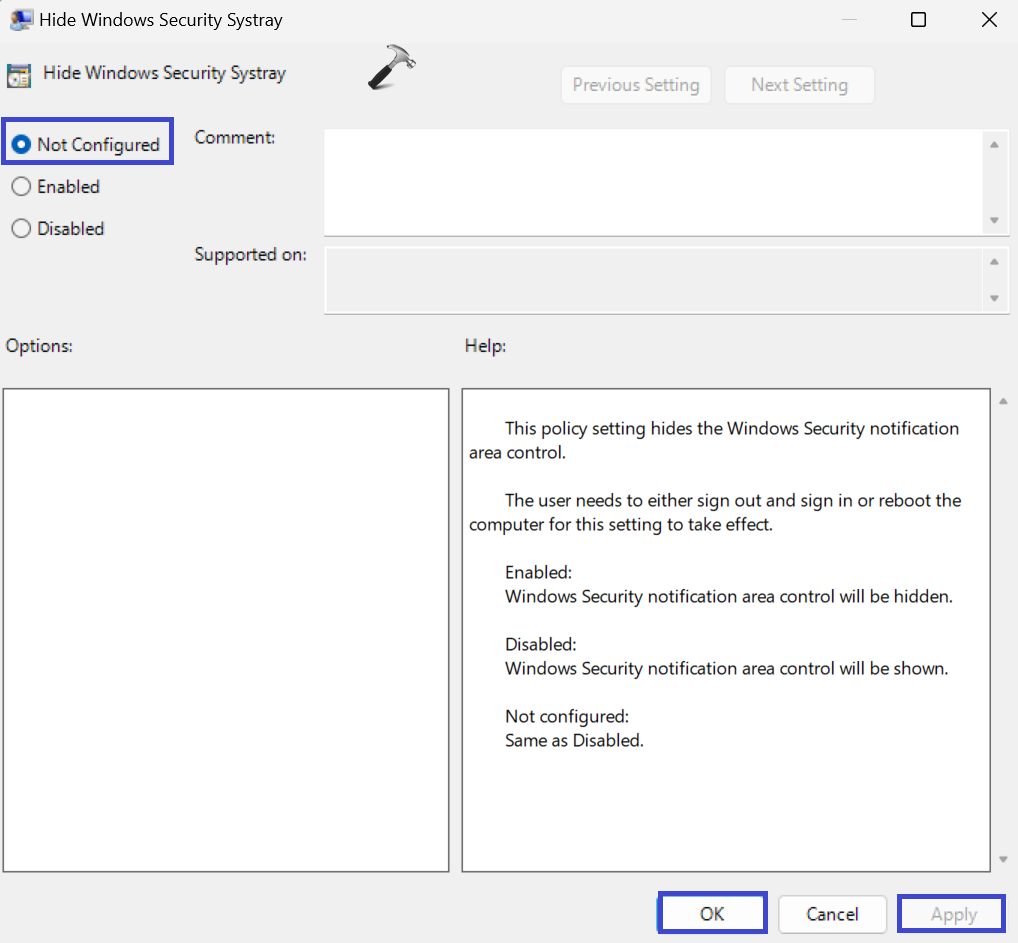
Task: Go to the Previous Setting
Action: coord(636,85)
